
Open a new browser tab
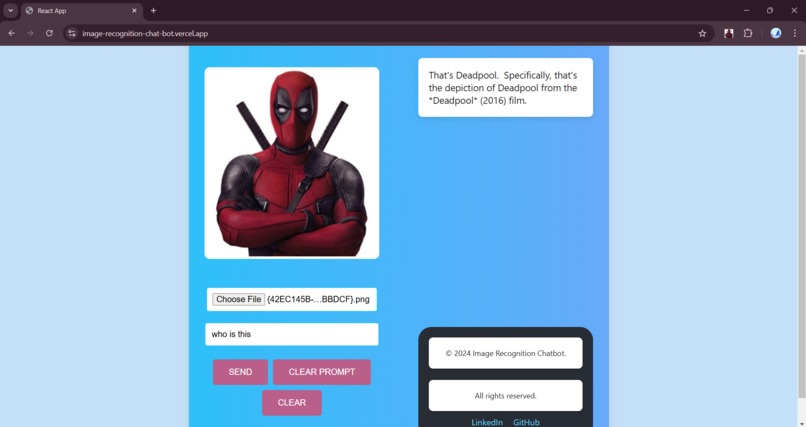click(153, 10)
